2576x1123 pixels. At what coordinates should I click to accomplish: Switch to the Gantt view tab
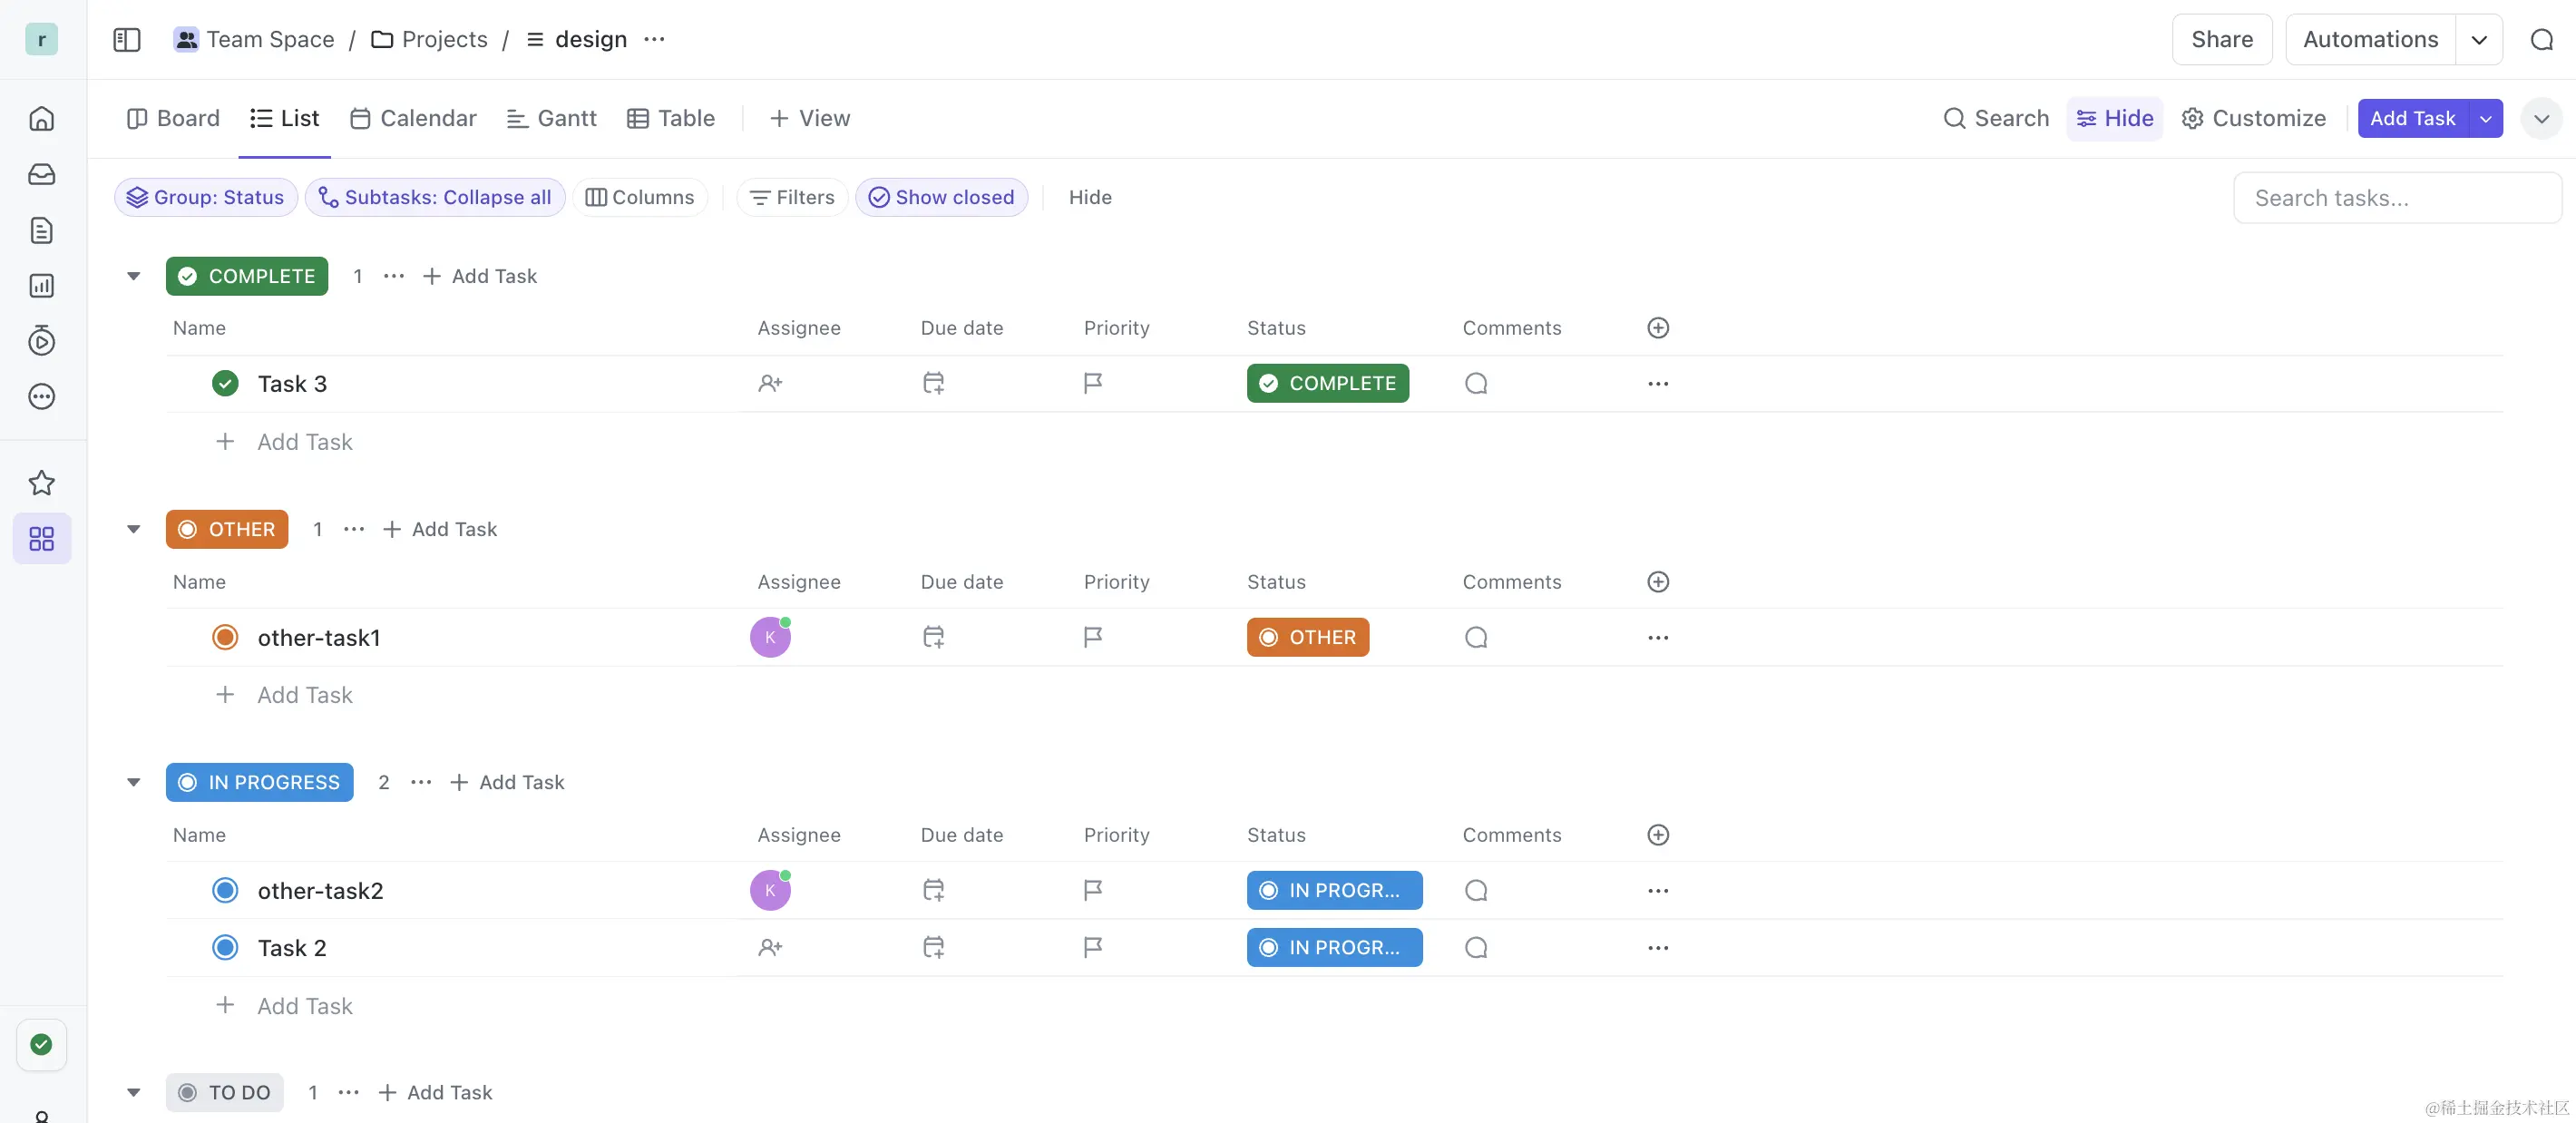point(552,119)
